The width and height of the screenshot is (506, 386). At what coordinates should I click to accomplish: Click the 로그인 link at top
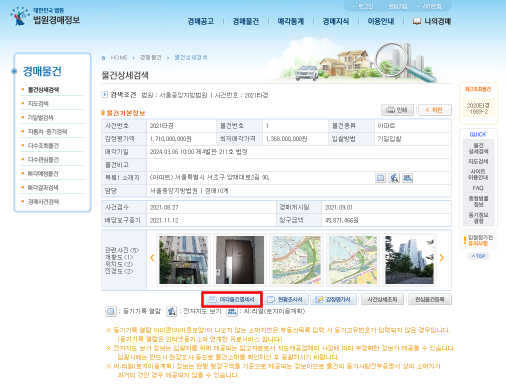click(365, 7)
